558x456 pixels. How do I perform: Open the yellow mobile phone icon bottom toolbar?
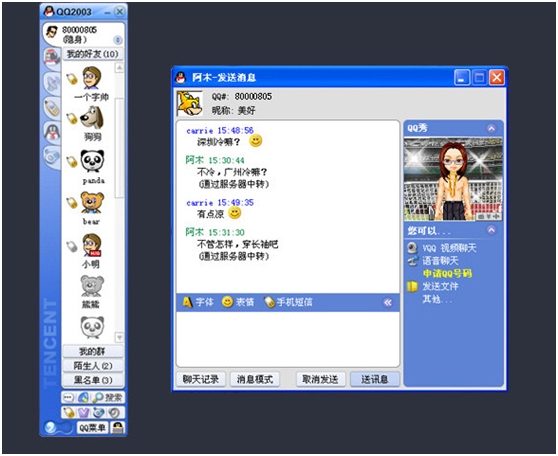69,413
